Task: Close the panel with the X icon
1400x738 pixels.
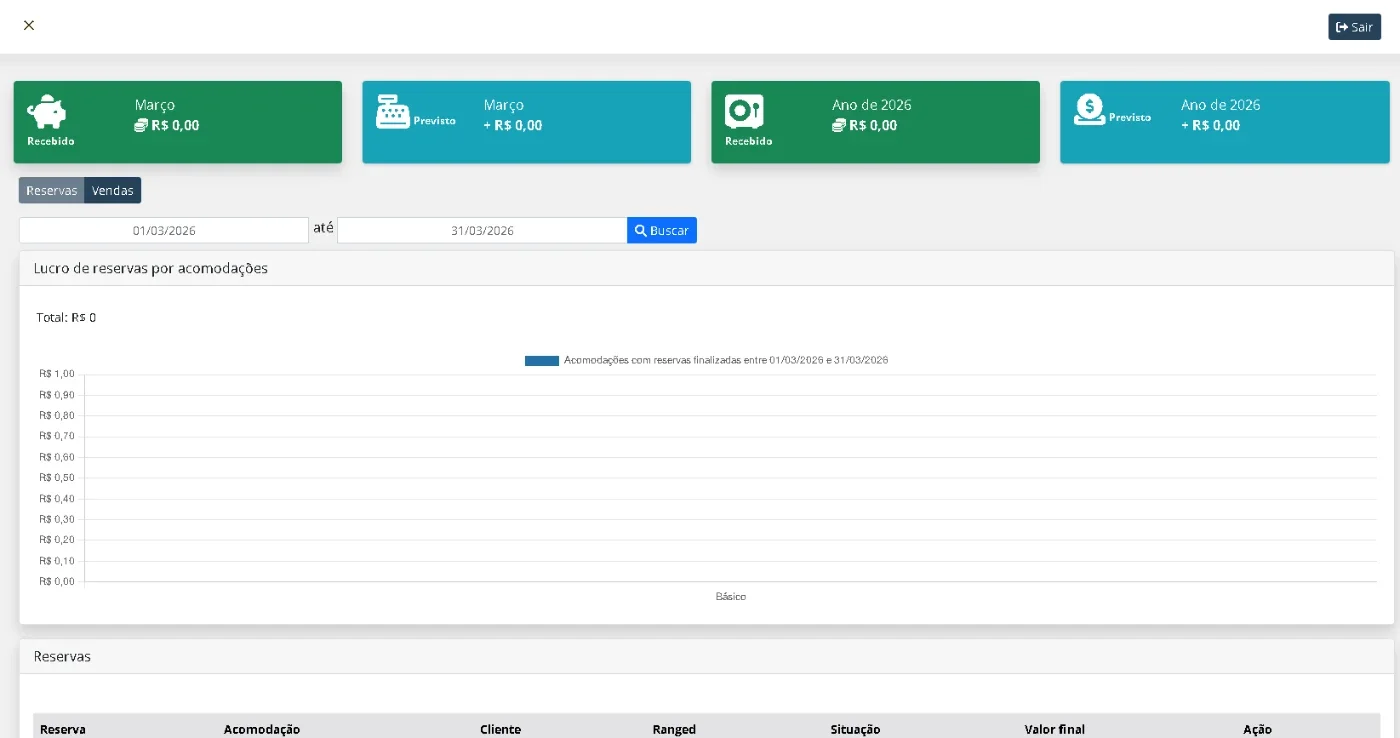Action: click(29, 25)
